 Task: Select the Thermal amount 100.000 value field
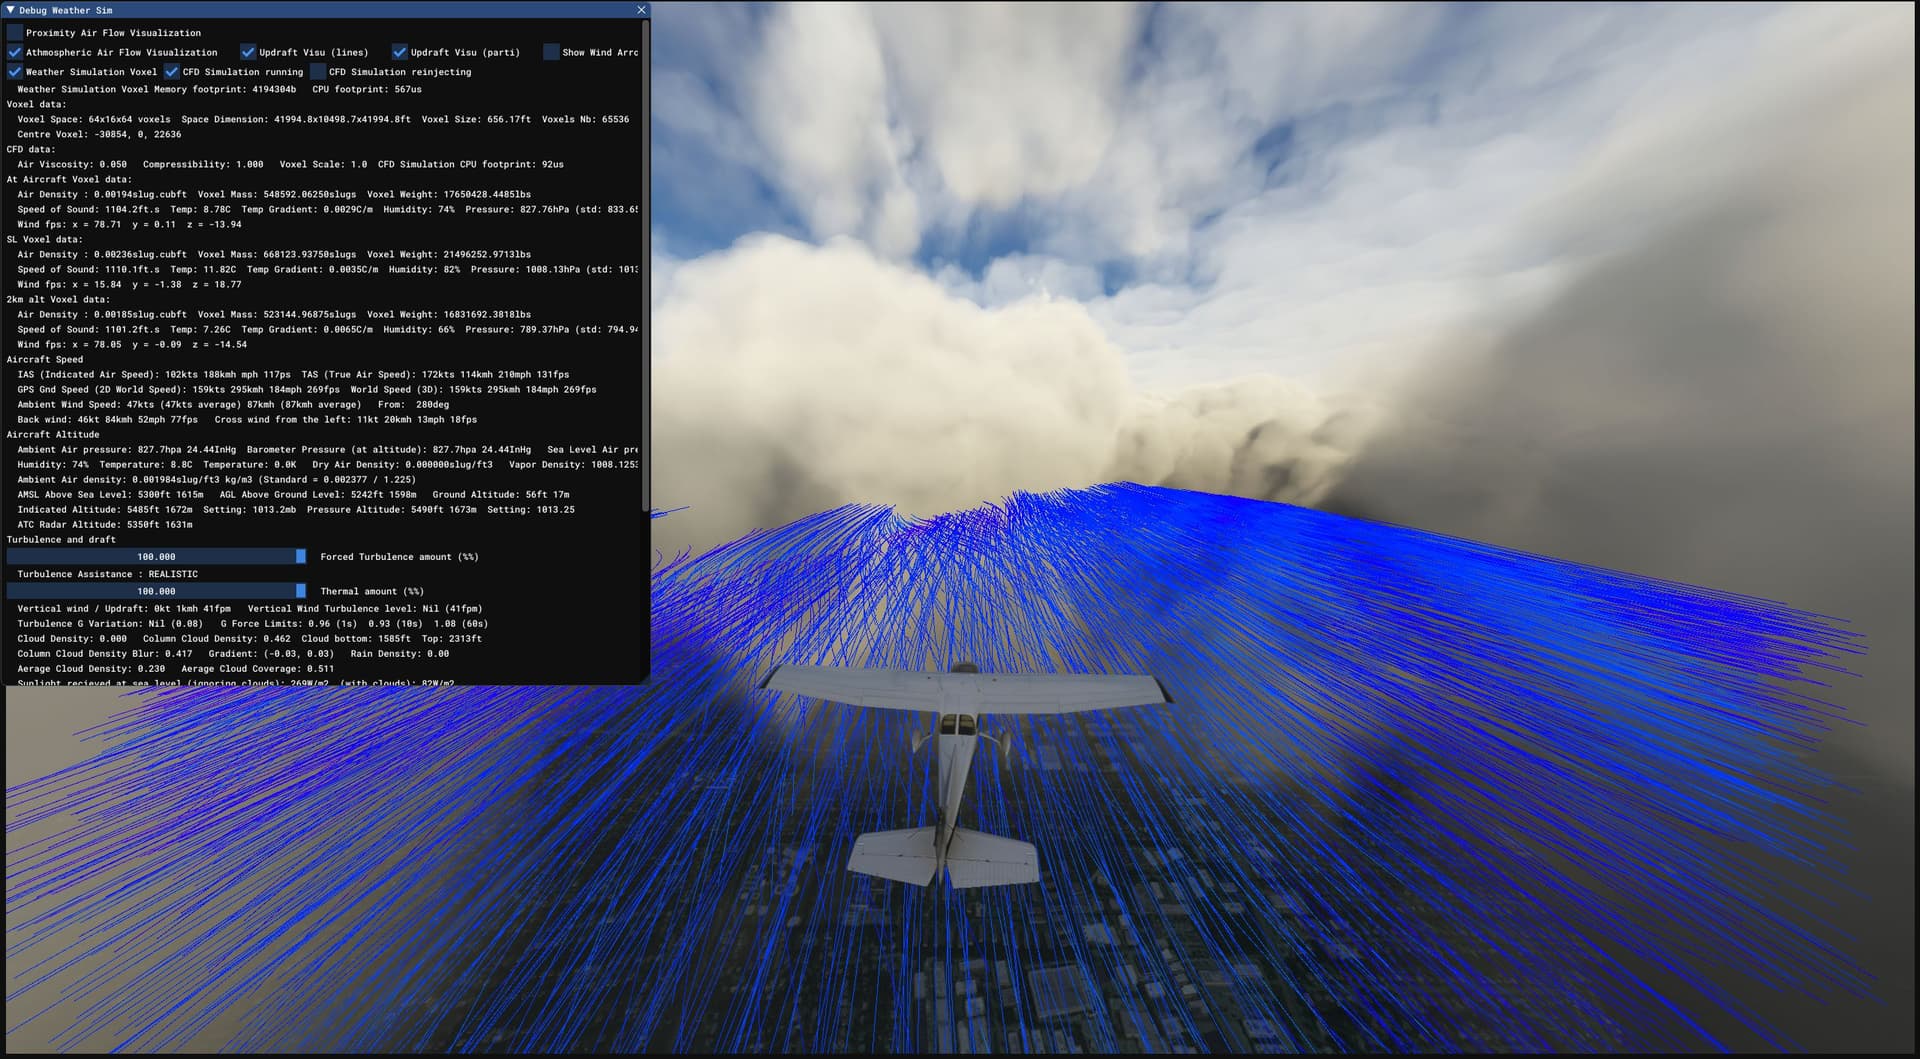(155, 590)
